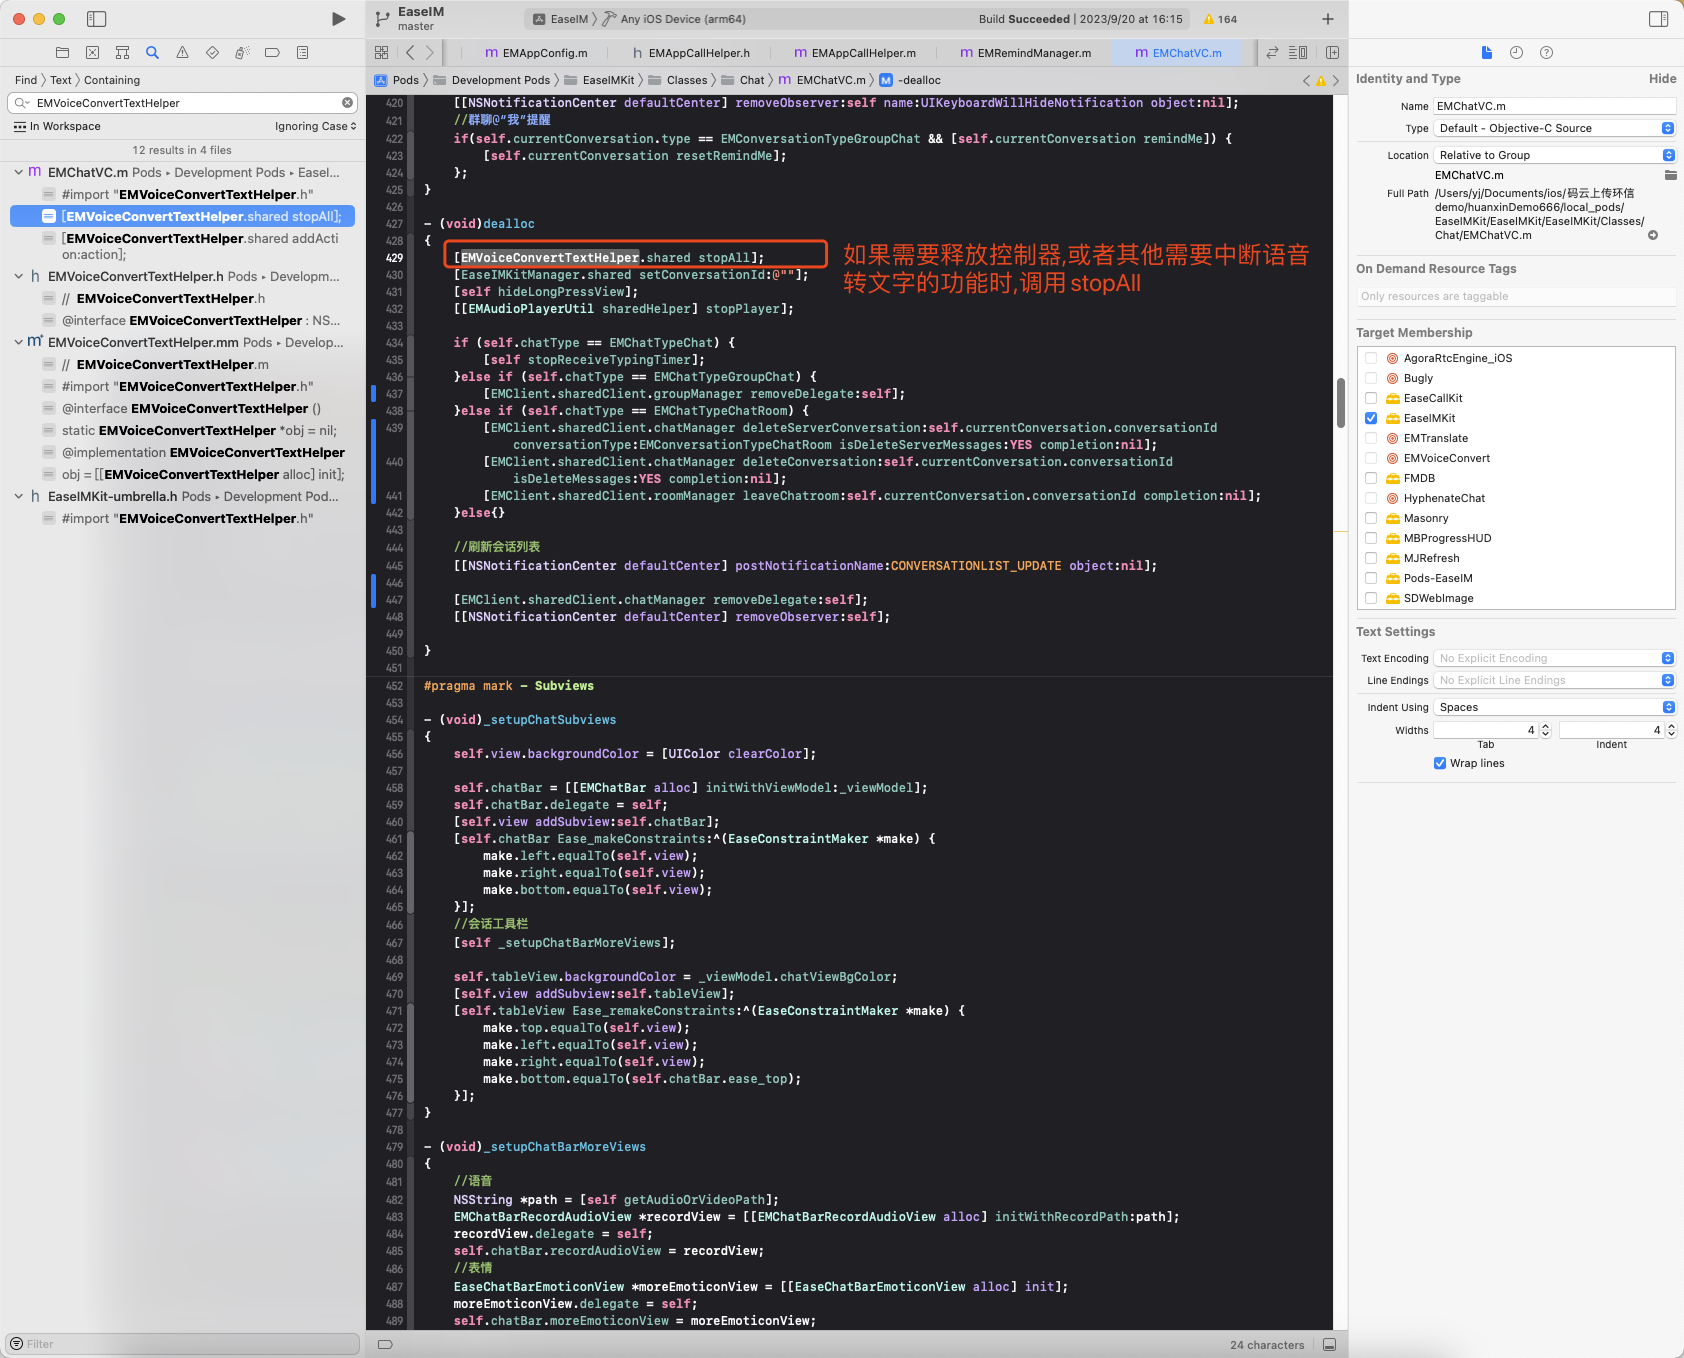Check the Bugly target membership
This screenshot has width=1684, height=1358.
(1371, 378)
